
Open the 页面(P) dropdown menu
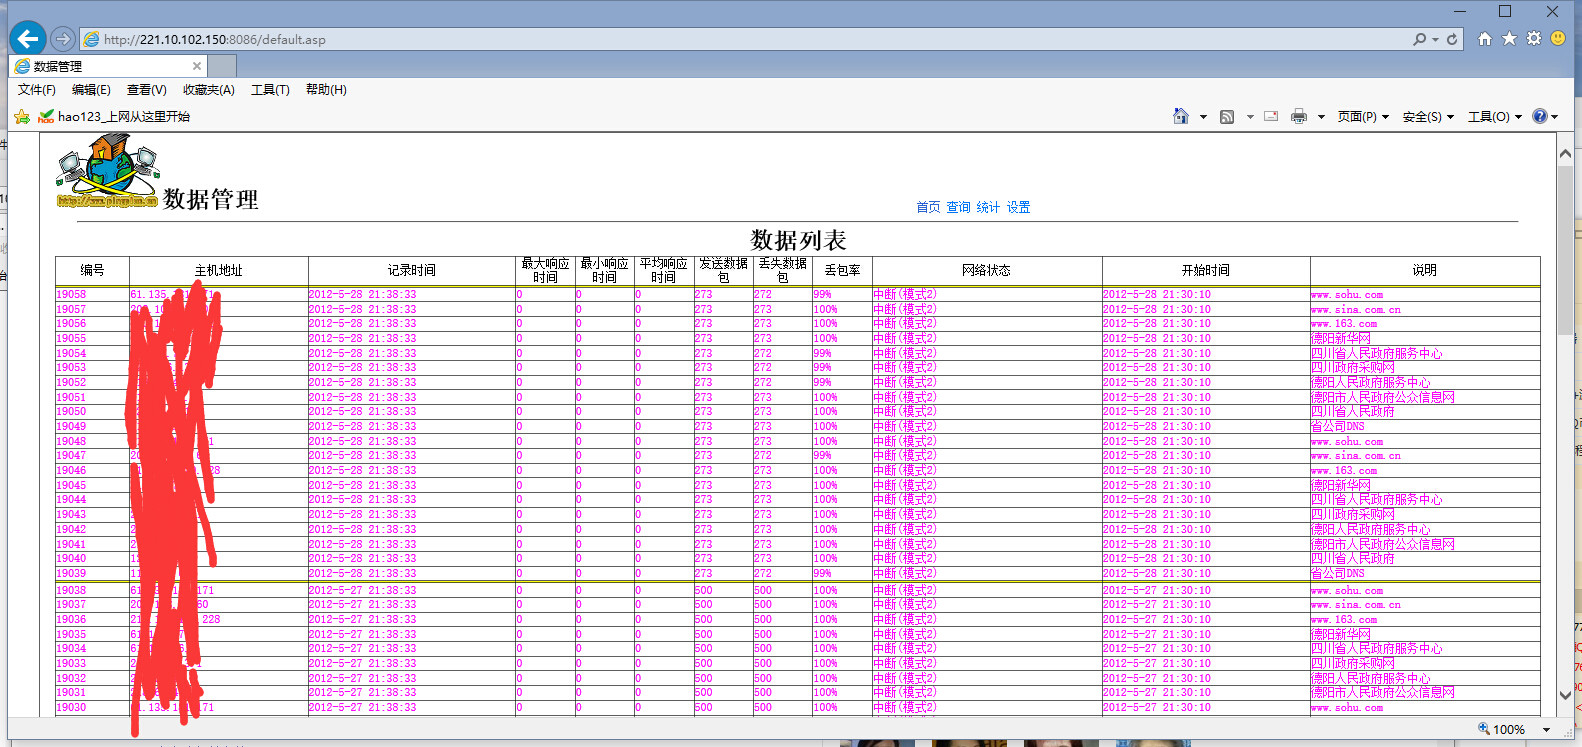coord(1364,117)
